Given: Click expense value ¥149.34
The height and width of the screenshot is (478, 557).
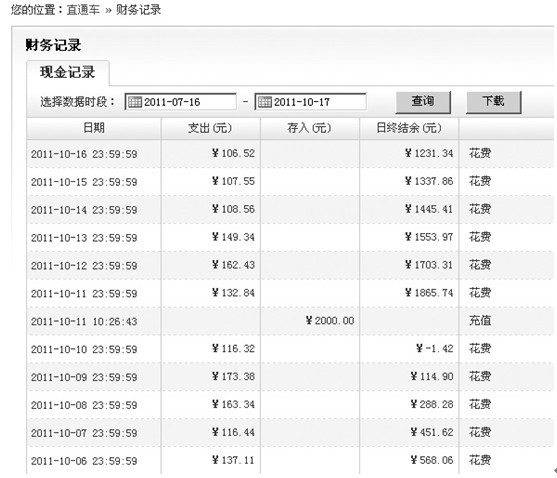Looking at the screenshot, I should tap(233, 237).
